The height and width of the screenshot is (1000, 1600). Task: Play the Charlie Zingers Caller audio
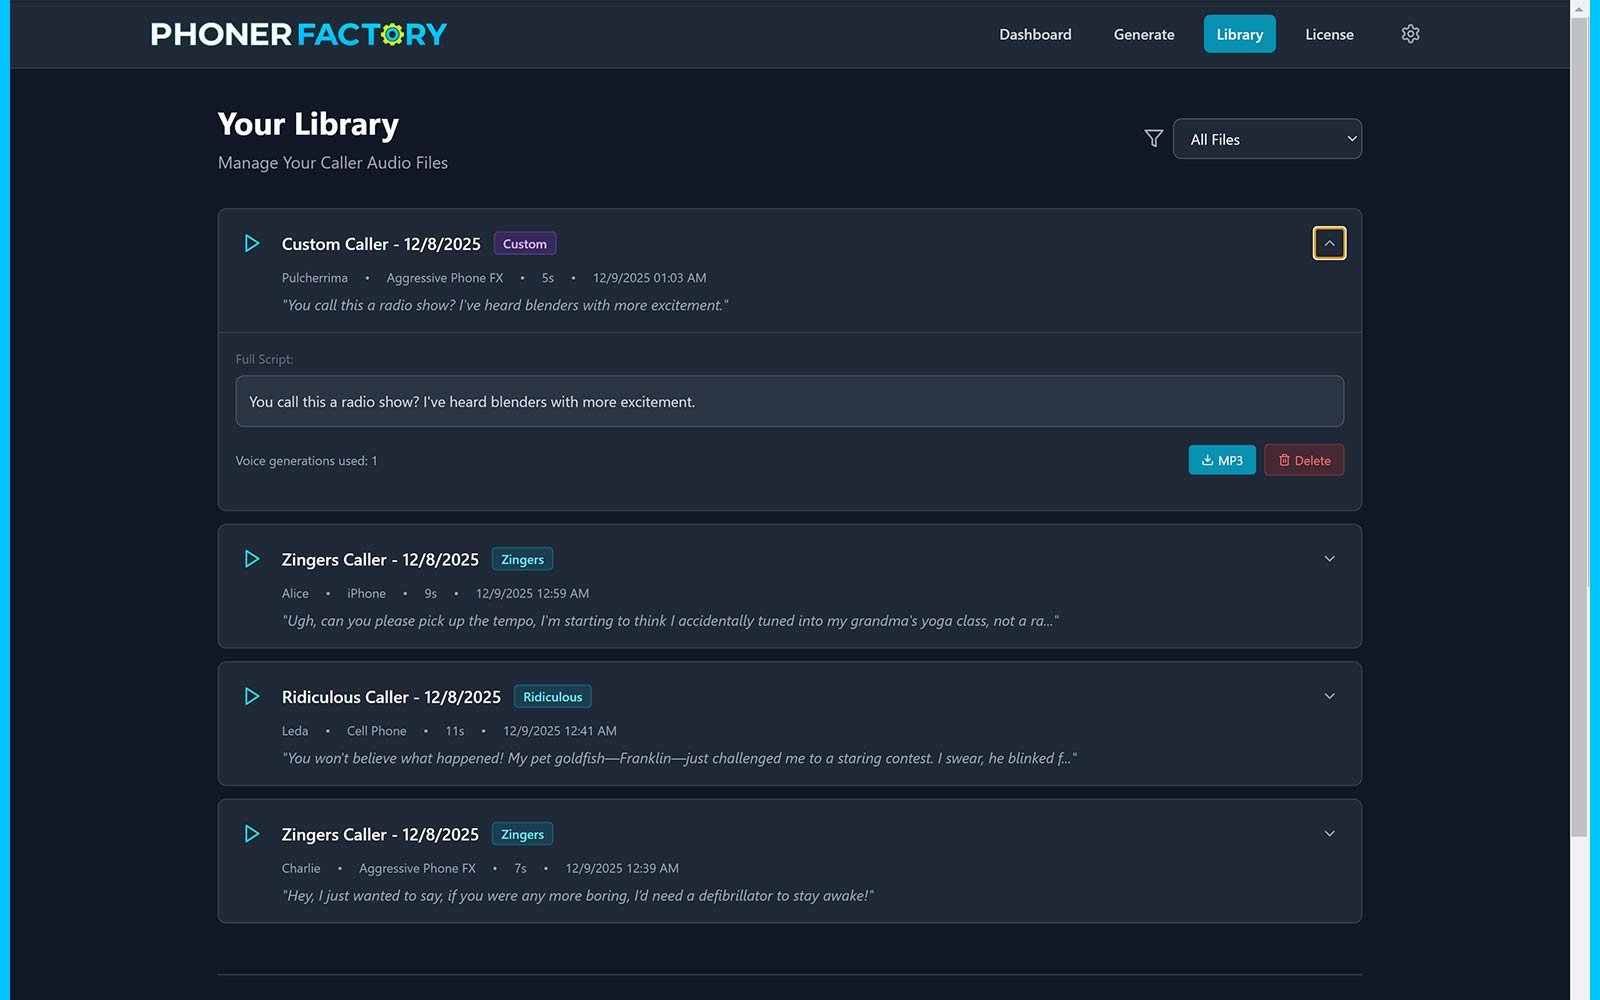tap(252, 834)
